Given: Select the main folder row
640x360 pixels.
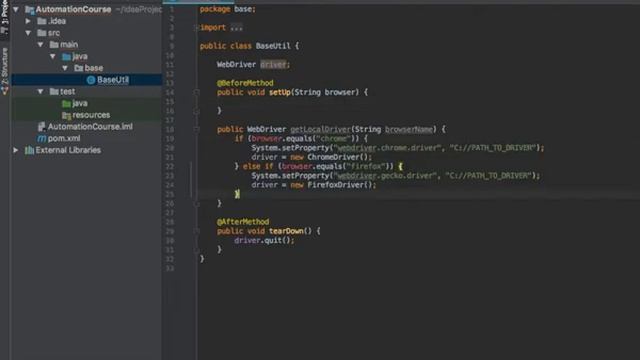Looking at the screenshot, I should [87, 44].
